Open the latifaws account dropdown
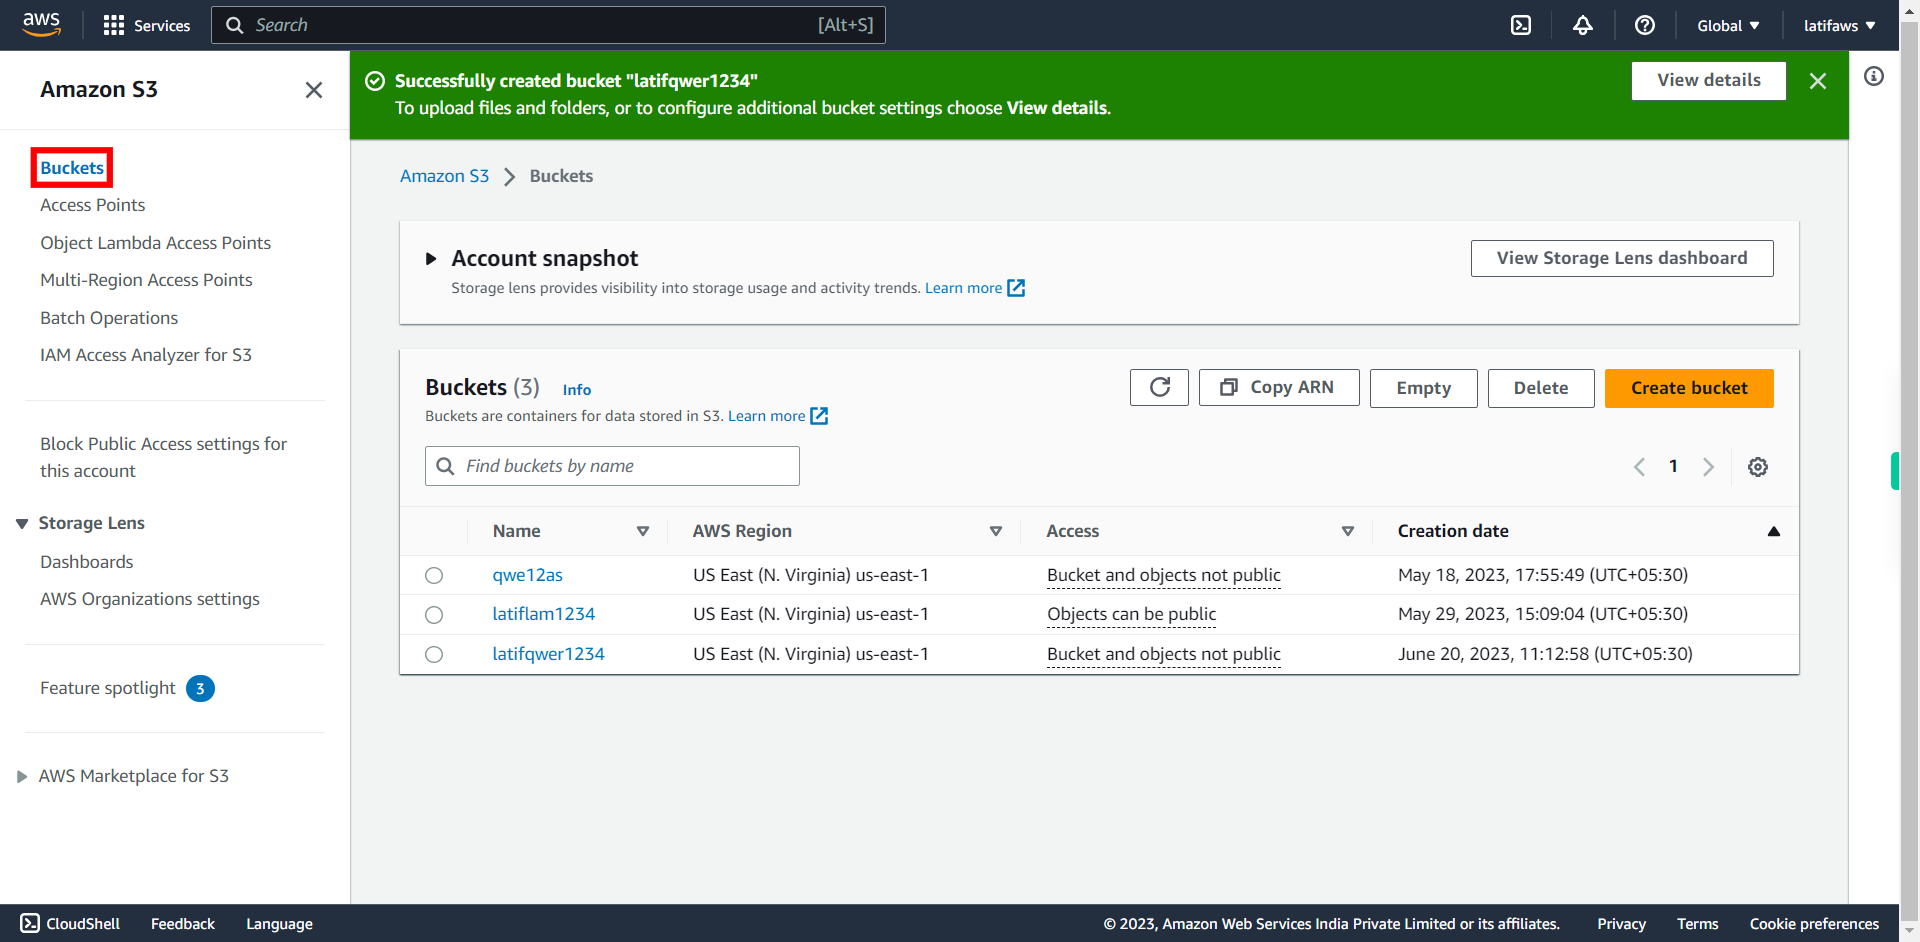Image resolution: width=1920 pixels, height=942 pixels. [1839, 26]
